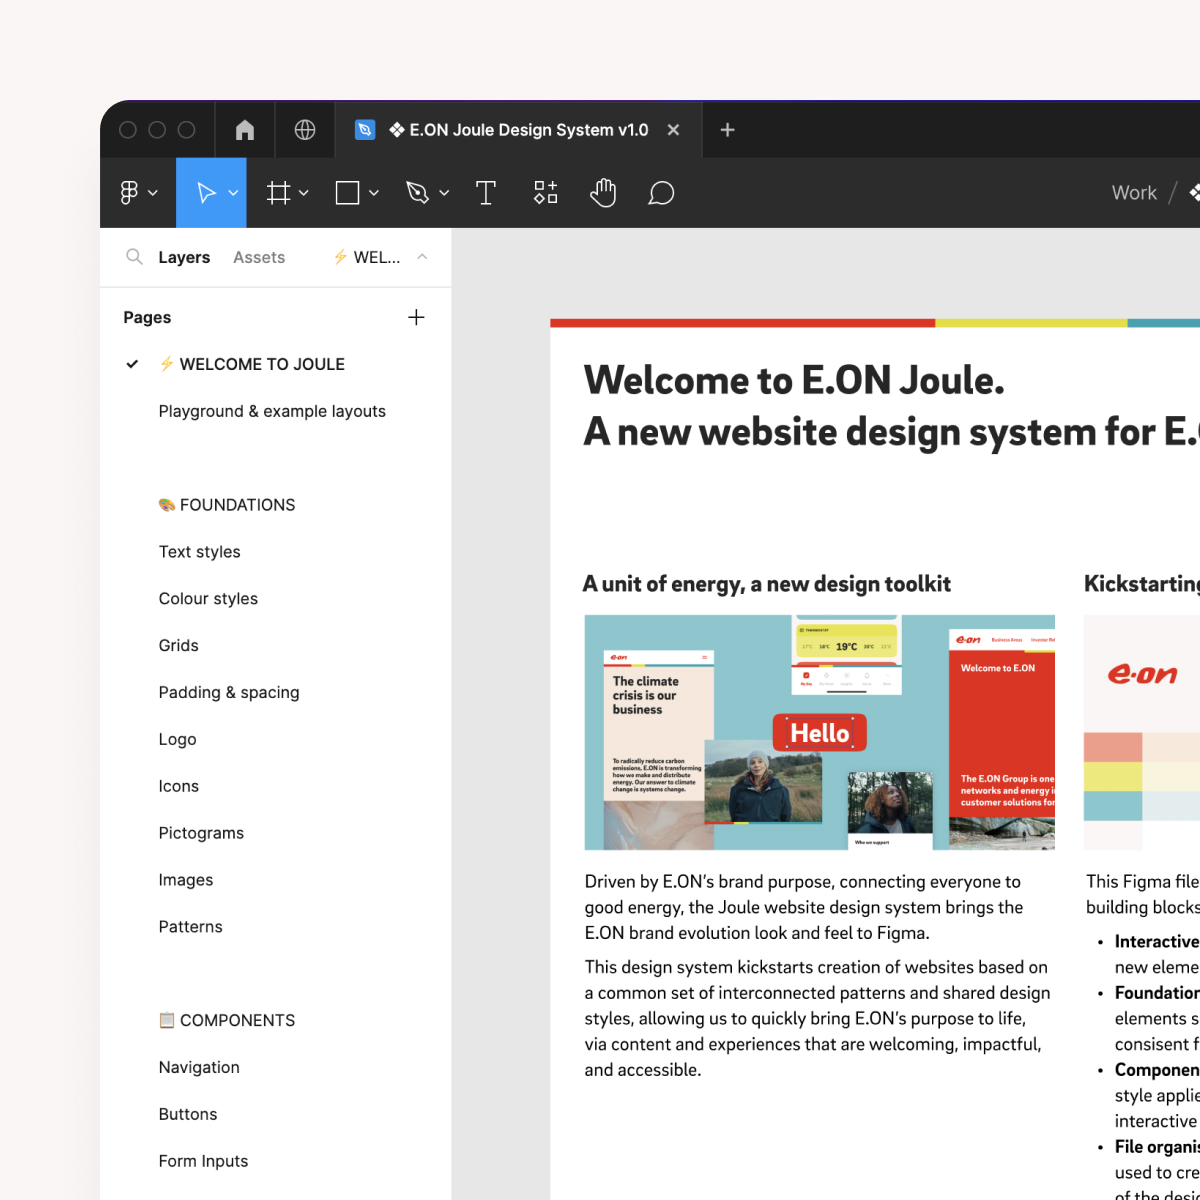Select E.ON Joule Design System tab

tap(519, 130)
